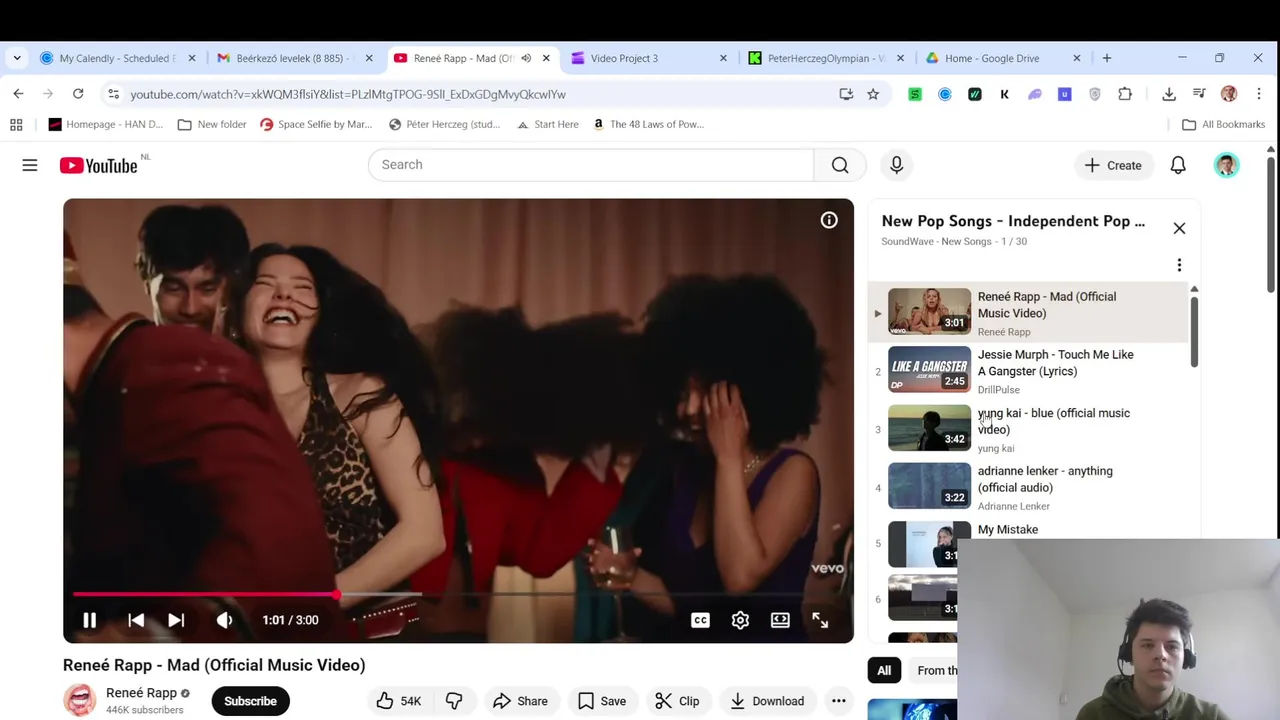
Task: Toggle closed captions
Action: [x=700, y=620]
